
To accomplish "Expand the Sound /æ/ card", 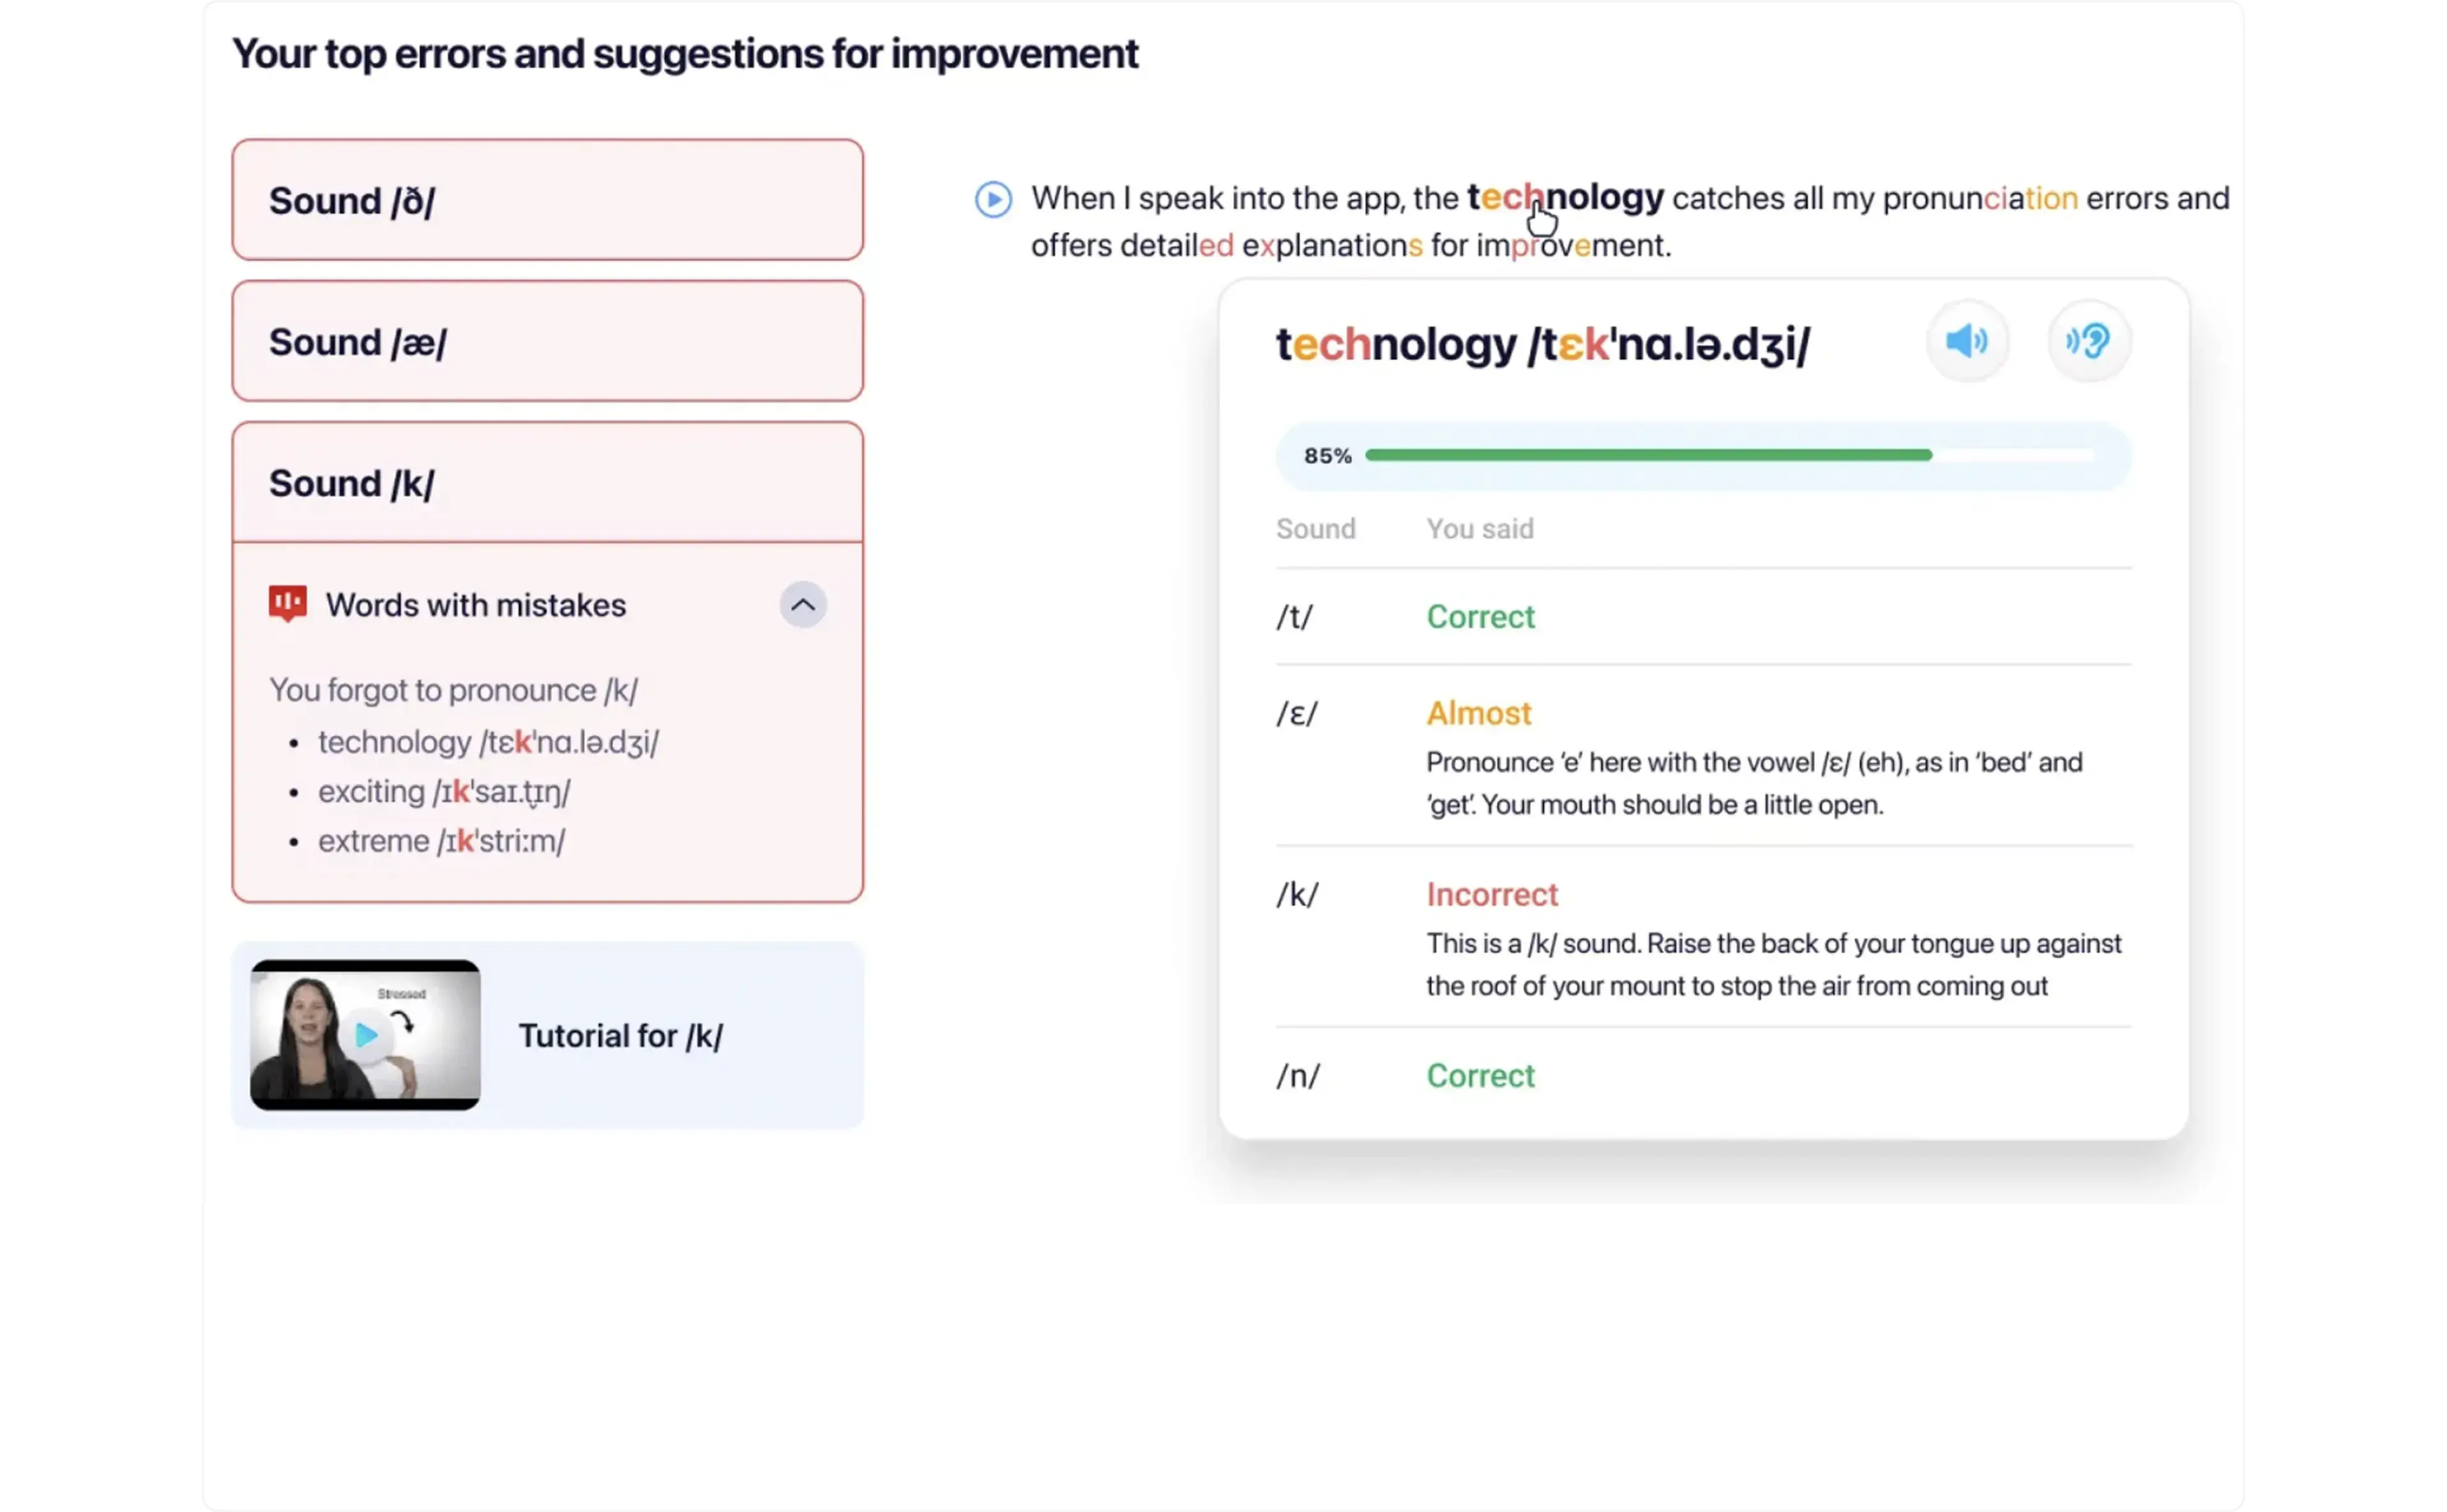I will 547,342.
